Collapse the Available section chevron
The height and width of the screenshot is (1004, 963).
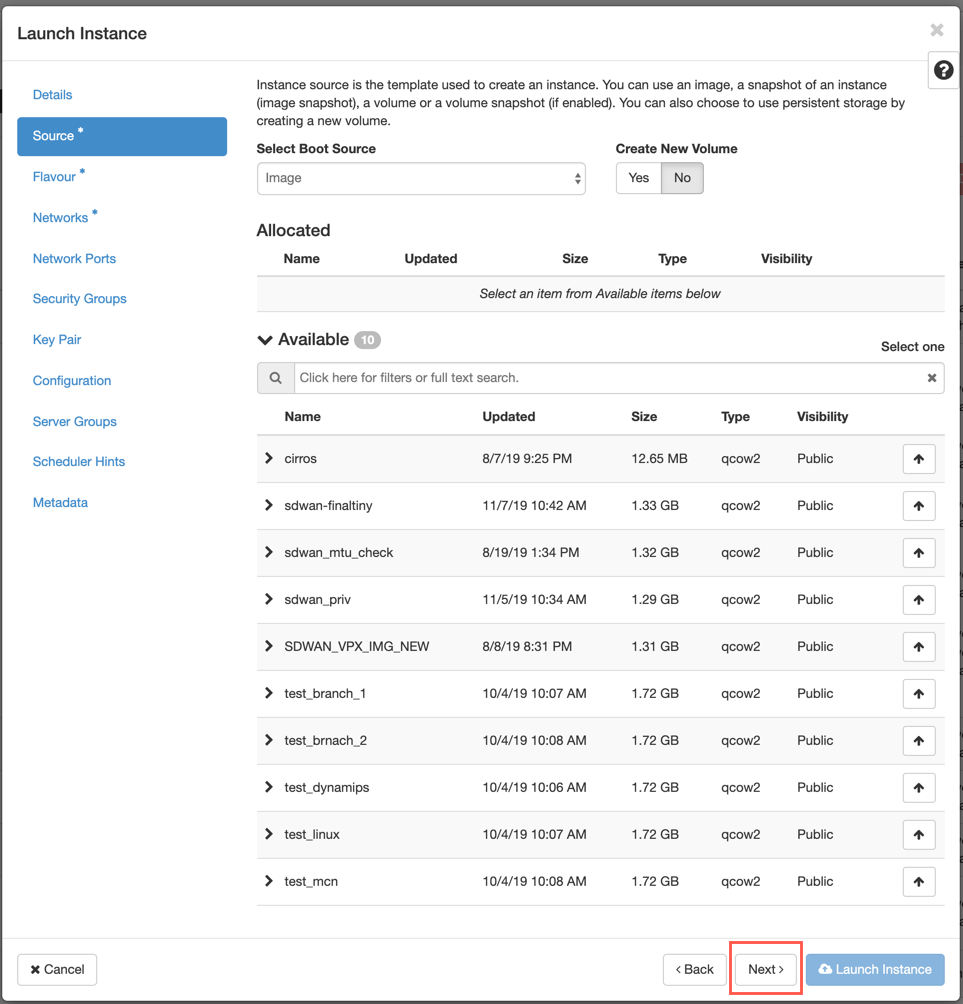pyautogui.click(x=264, y=340)
